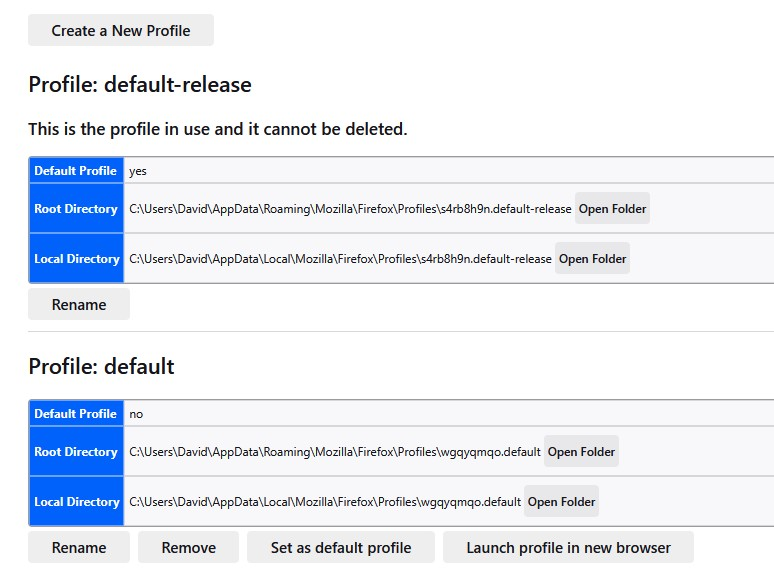
Task: Click the 'profile in use' notice text
Action: (217, 129)
